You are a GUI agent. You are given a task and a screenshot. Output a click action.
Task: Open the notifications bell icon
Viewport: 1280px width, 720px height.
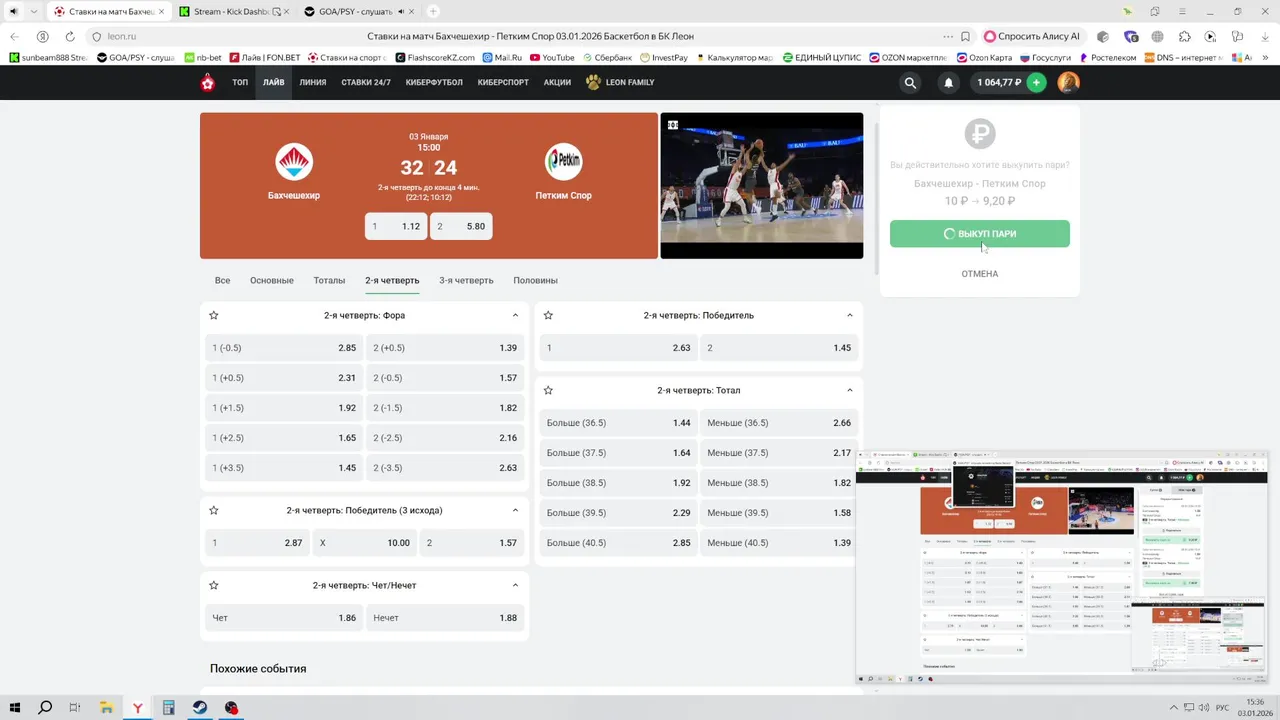(x=949, y=83)
